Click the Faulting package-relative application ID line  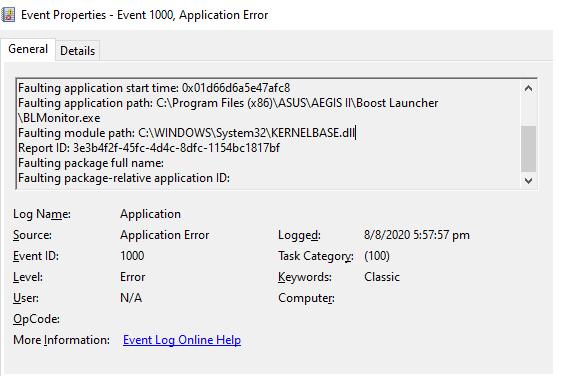tap(124, 178)
